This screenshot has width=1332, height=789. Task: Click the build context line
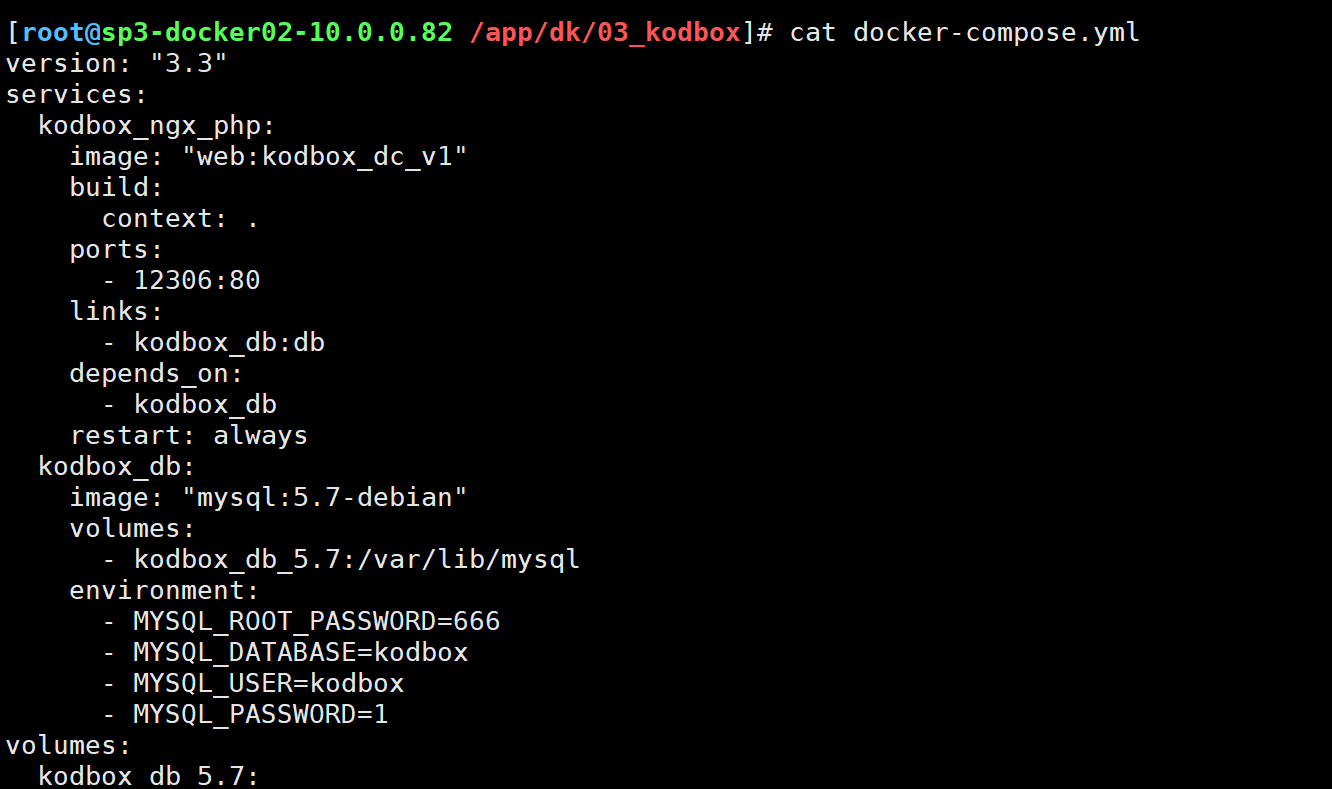click(180, 219)
